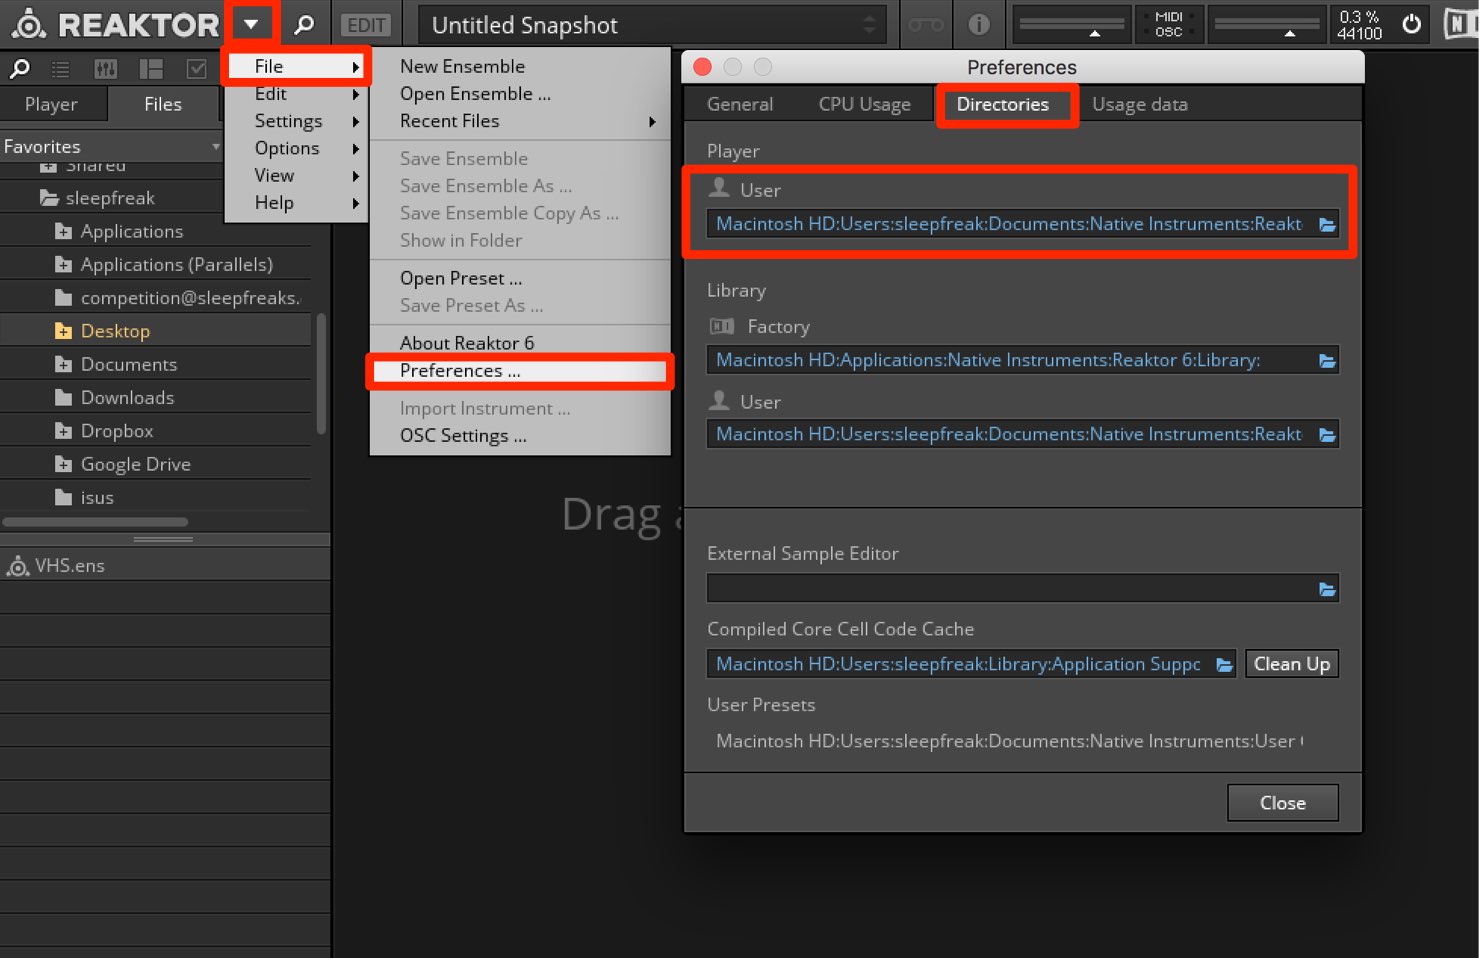Toggle the EDIT mode button
The height and width of the screenshot is (958, 1480).
(x=366, y=25)
